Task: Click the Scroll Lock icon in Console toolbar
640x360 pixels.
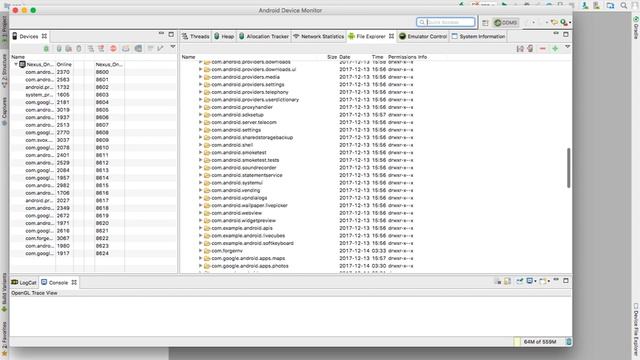Action: coord(507,281)
